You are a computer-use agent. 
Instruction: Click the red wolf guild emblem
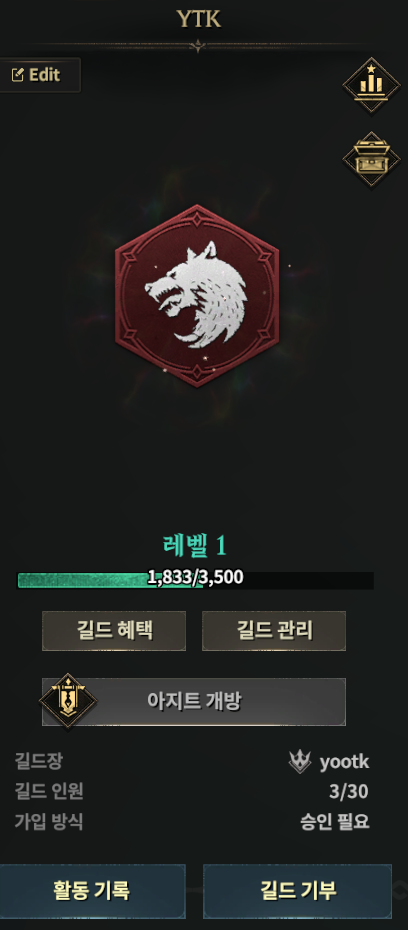(x=196, y=295)
